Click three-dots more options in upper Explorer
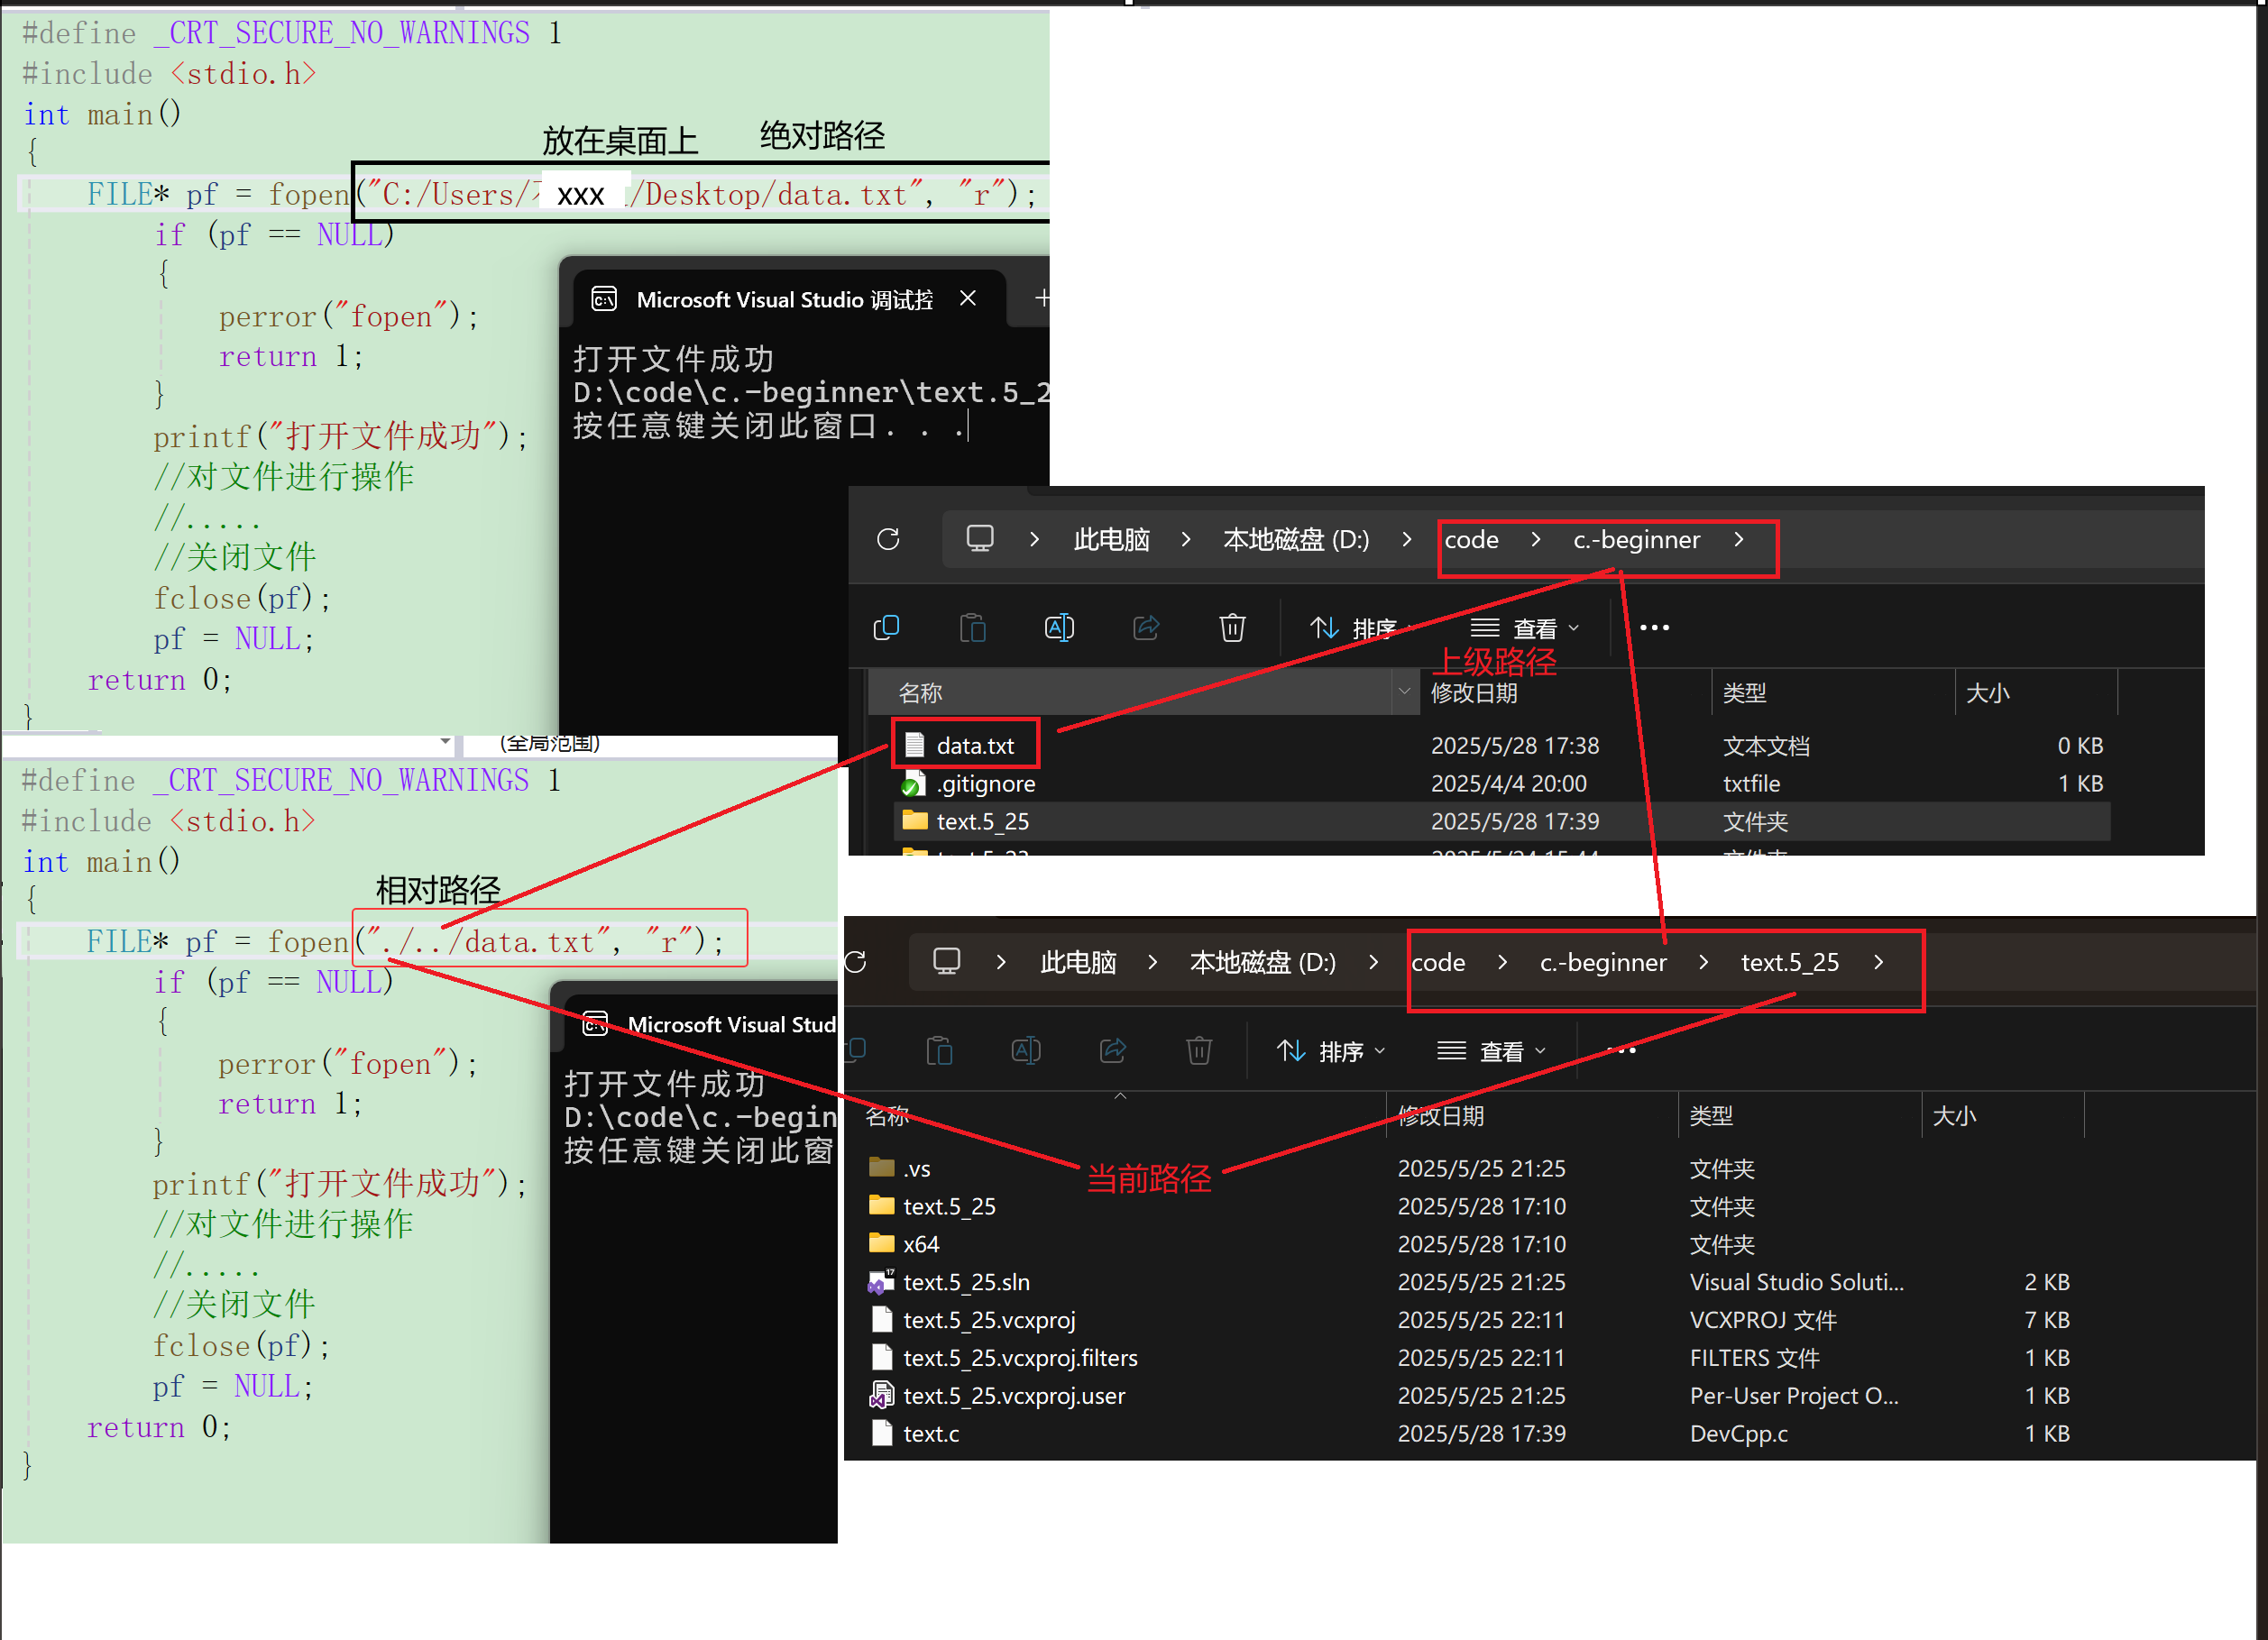This screenshot has height=1640, width=2268. 1654,628
